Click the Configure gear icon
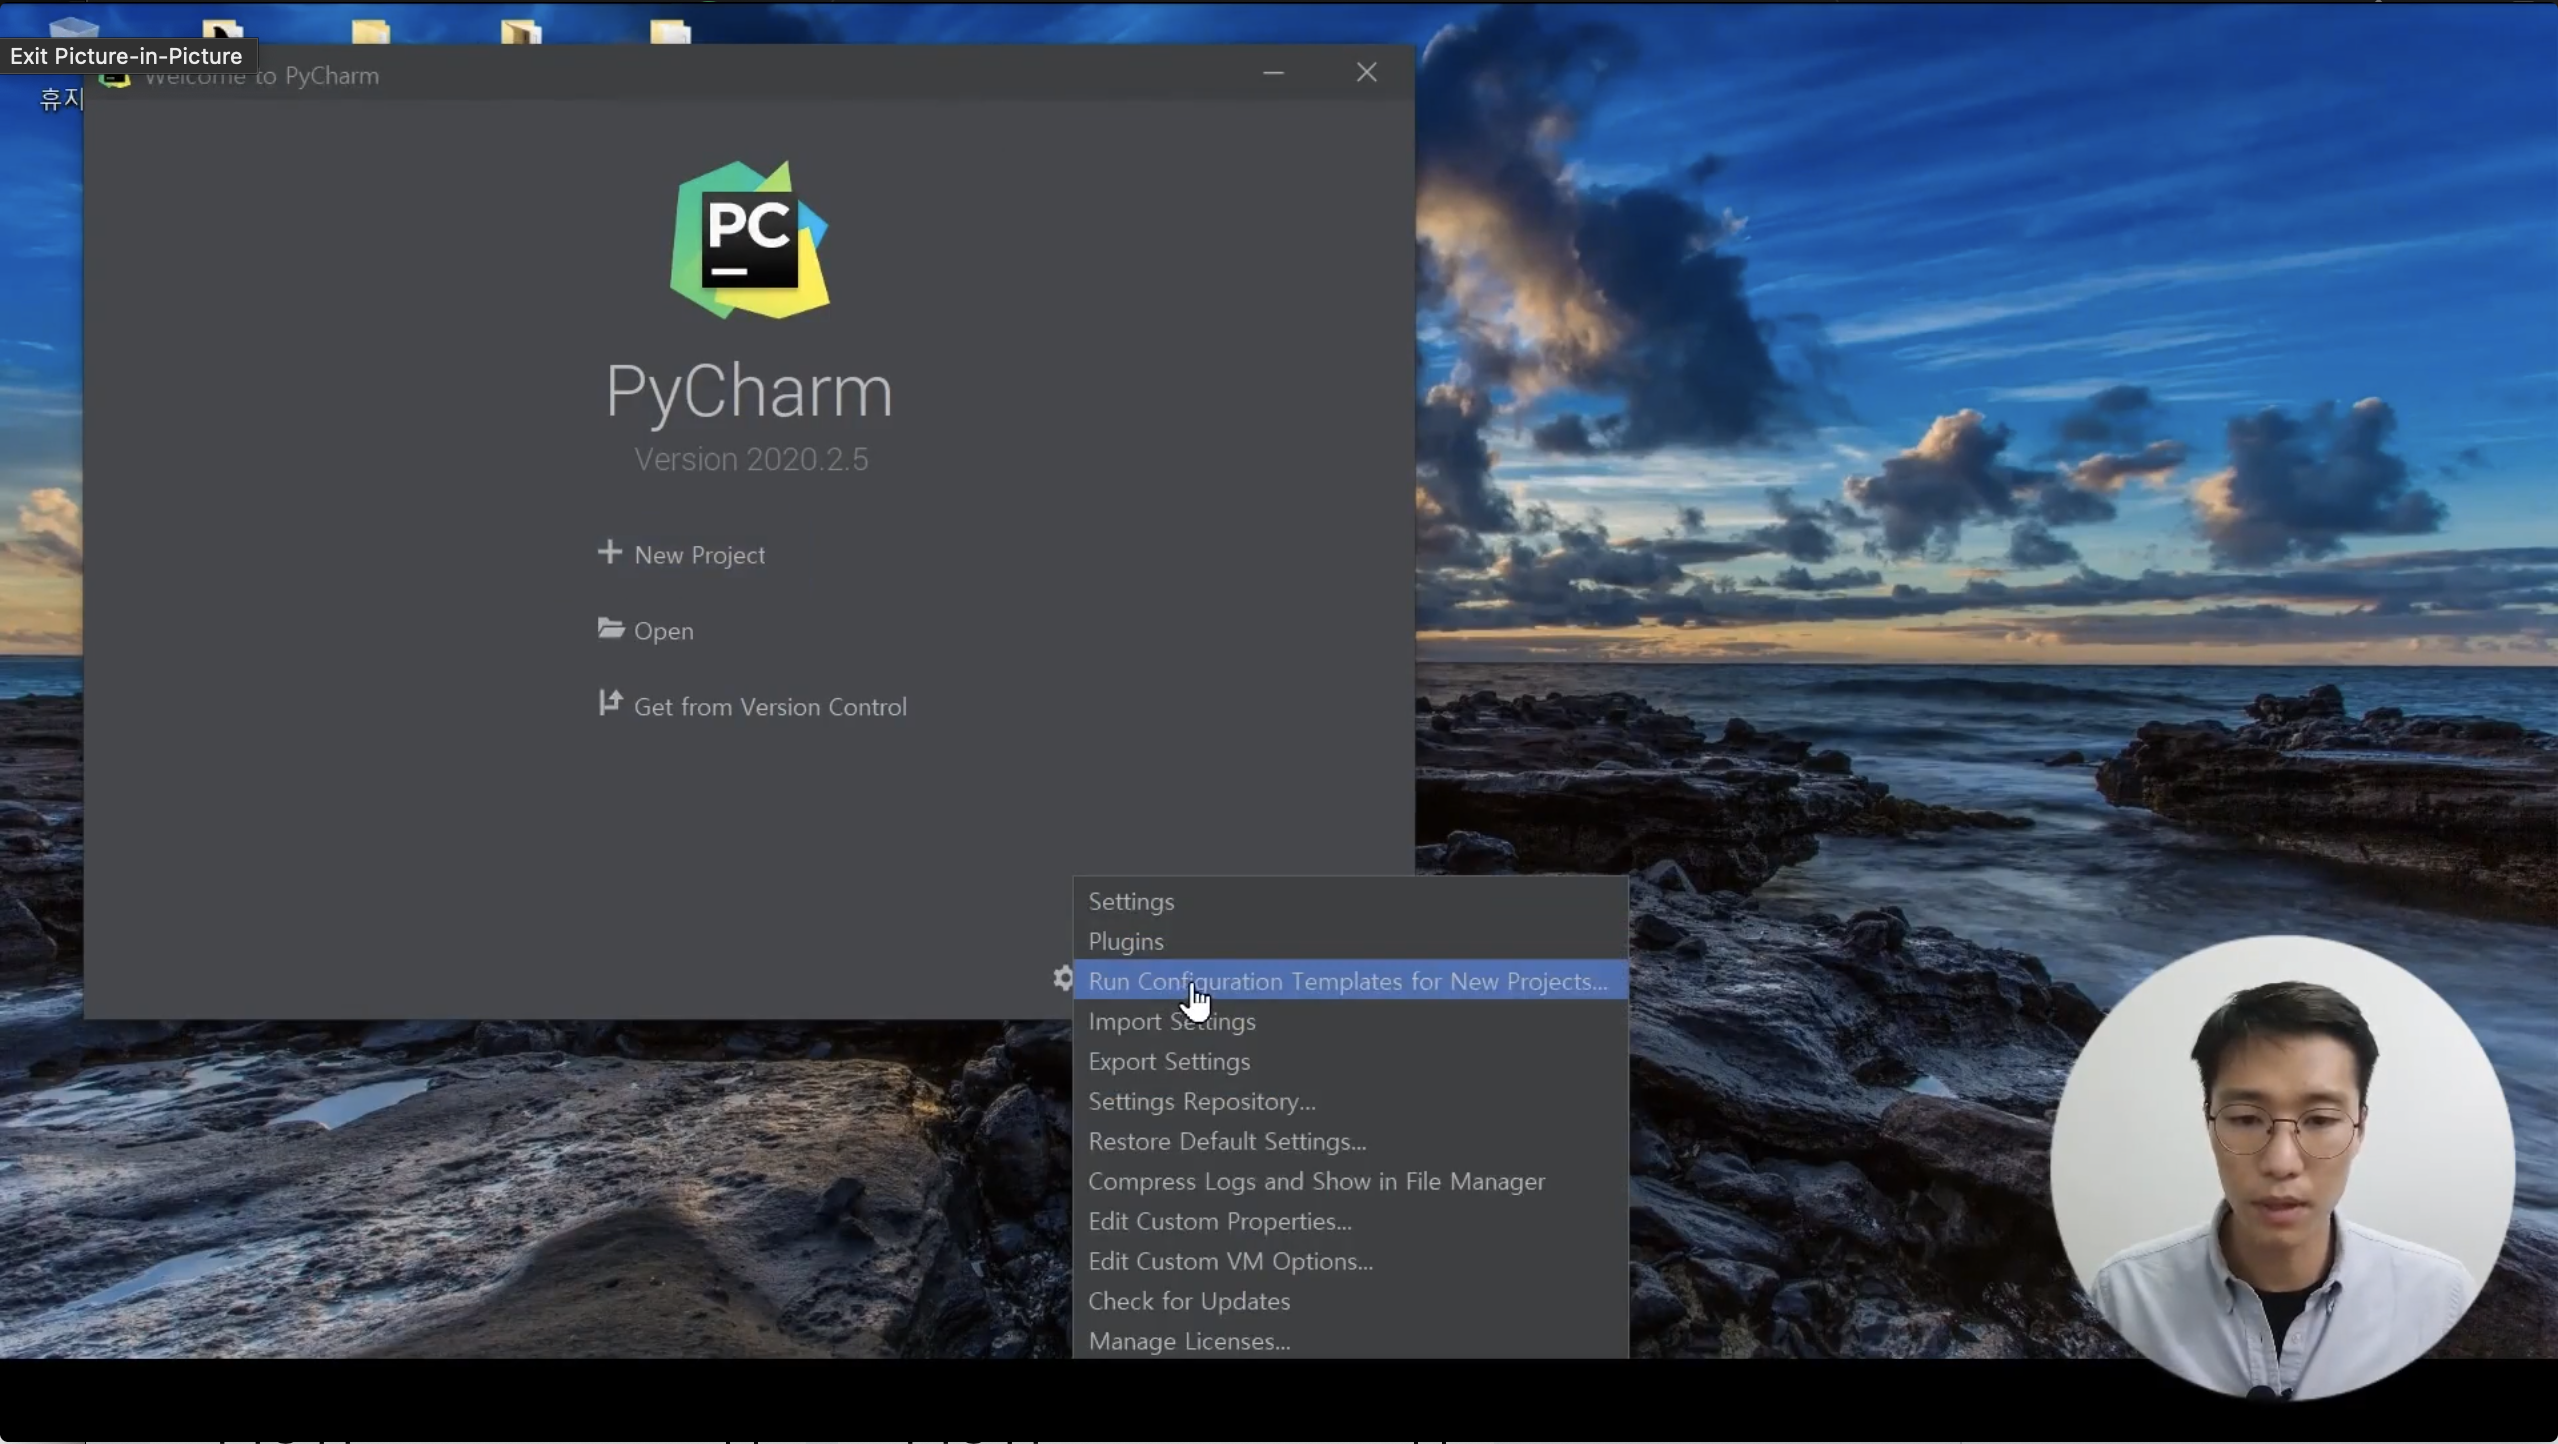This screenshot has height=1444, width=2558. [x=1063, y=978]
